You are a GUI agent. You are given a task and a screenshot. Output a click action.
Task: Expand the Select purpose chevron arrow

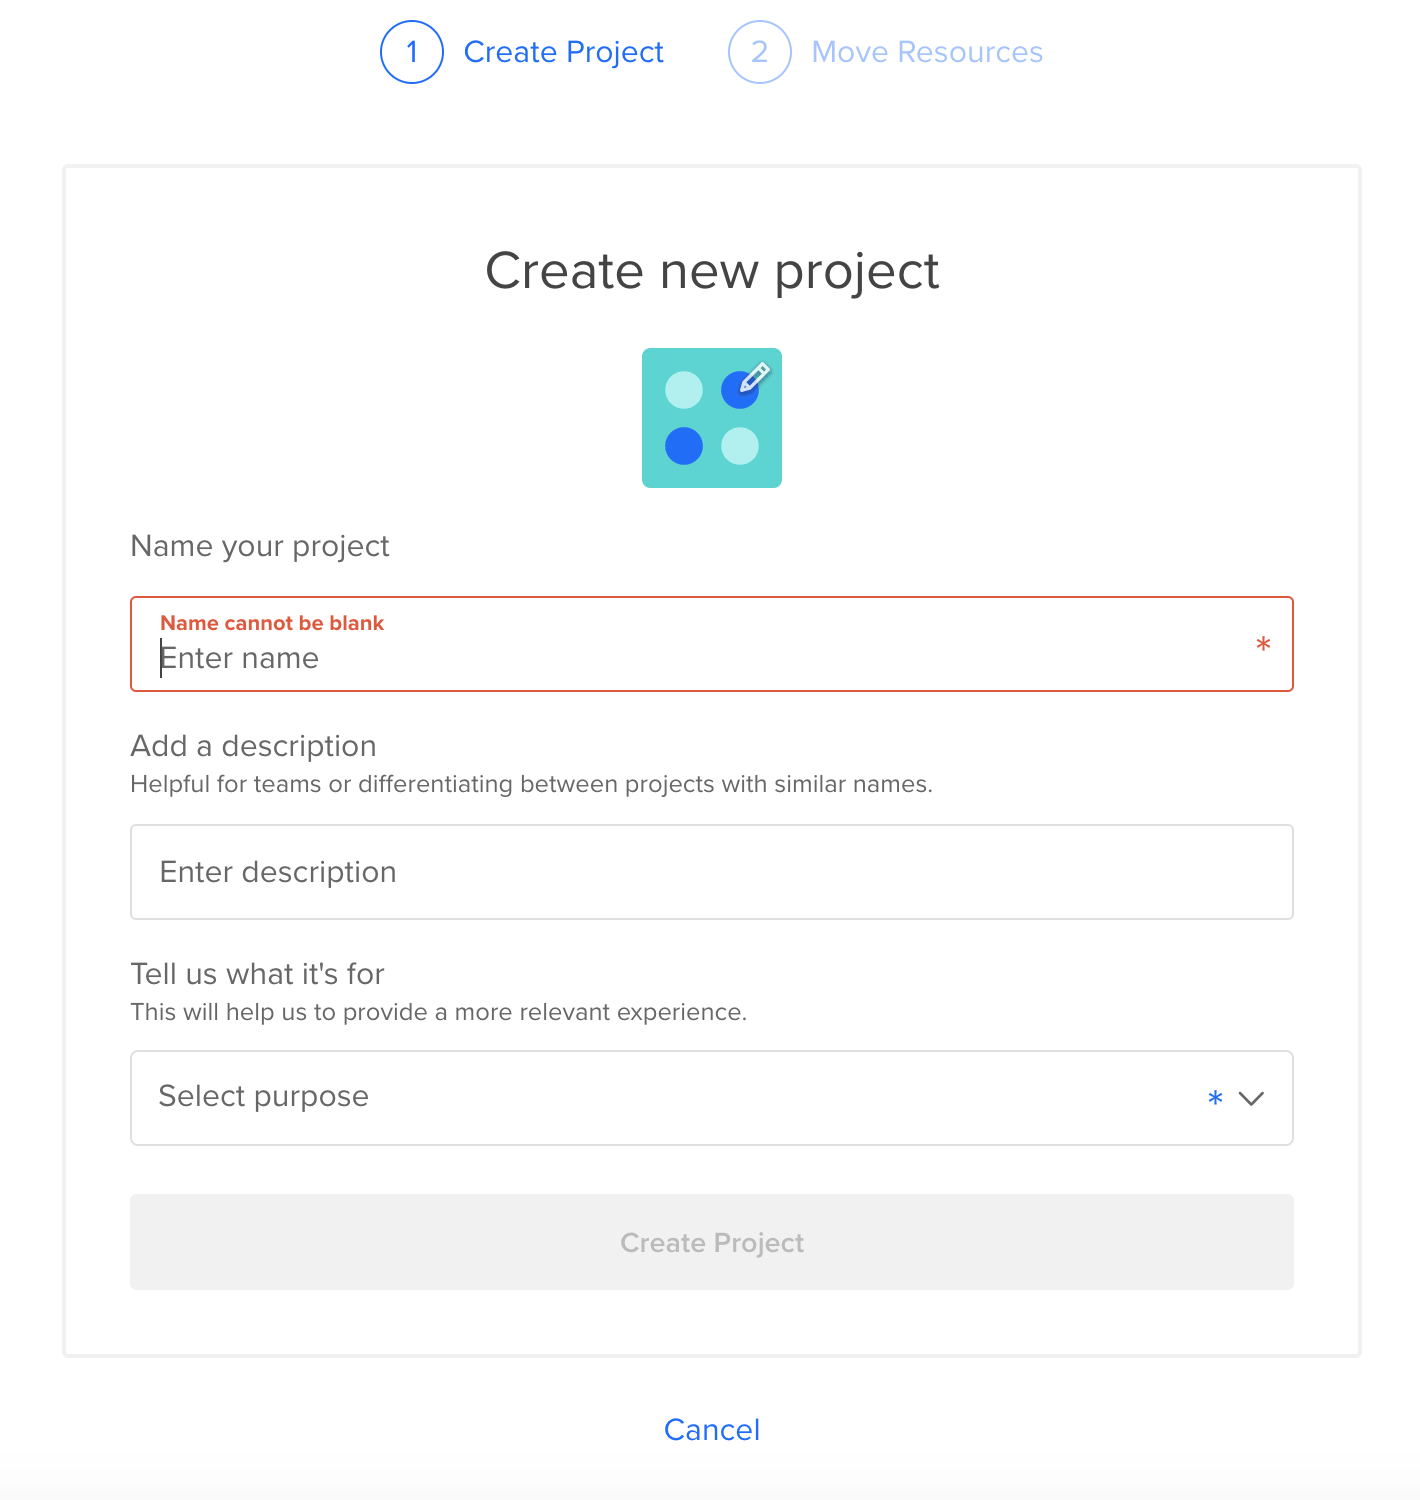point(1251,1098)
